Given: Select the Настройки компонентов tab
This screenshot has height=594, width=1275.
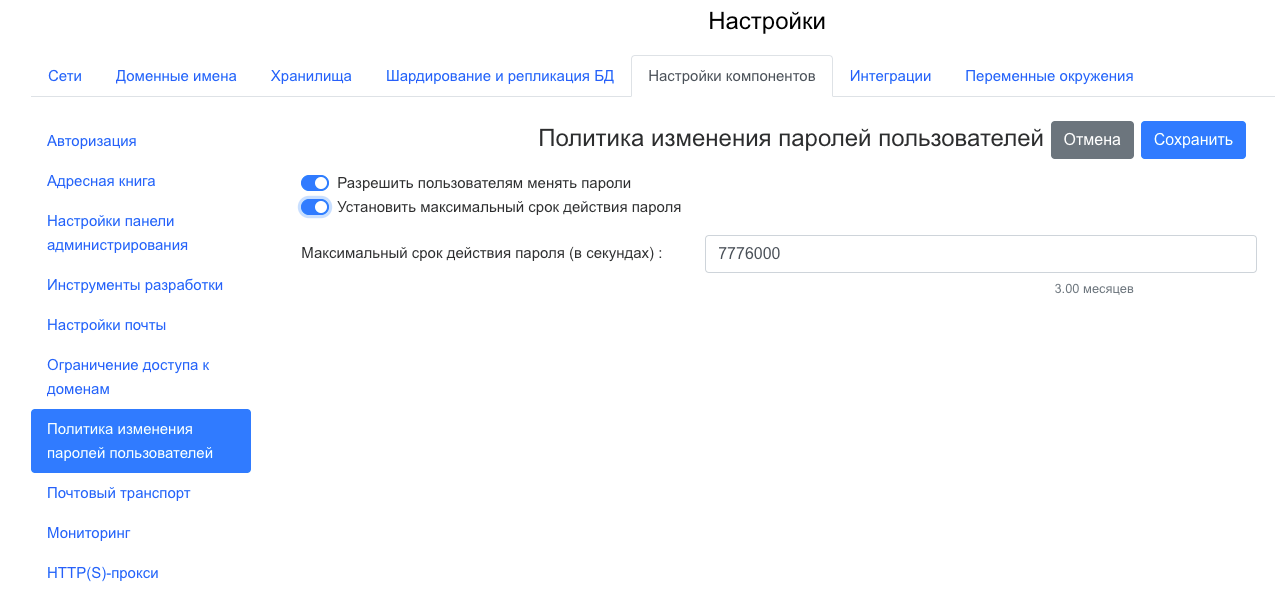Looking at the screenshot, I should (x=732, y=76).
